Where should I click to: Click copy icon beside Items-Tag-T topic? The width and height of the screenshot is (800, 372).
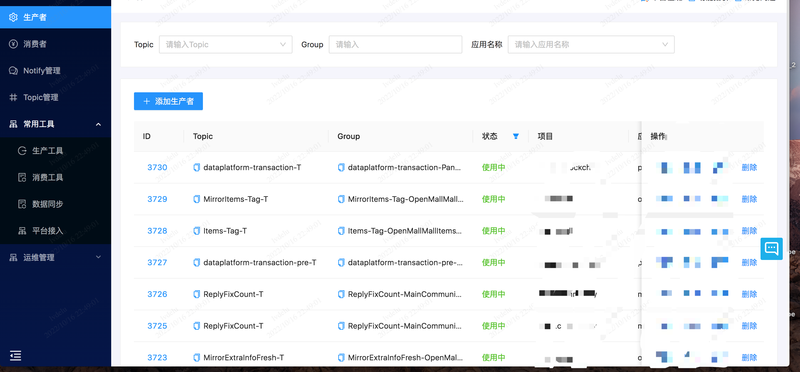[196, 231]
